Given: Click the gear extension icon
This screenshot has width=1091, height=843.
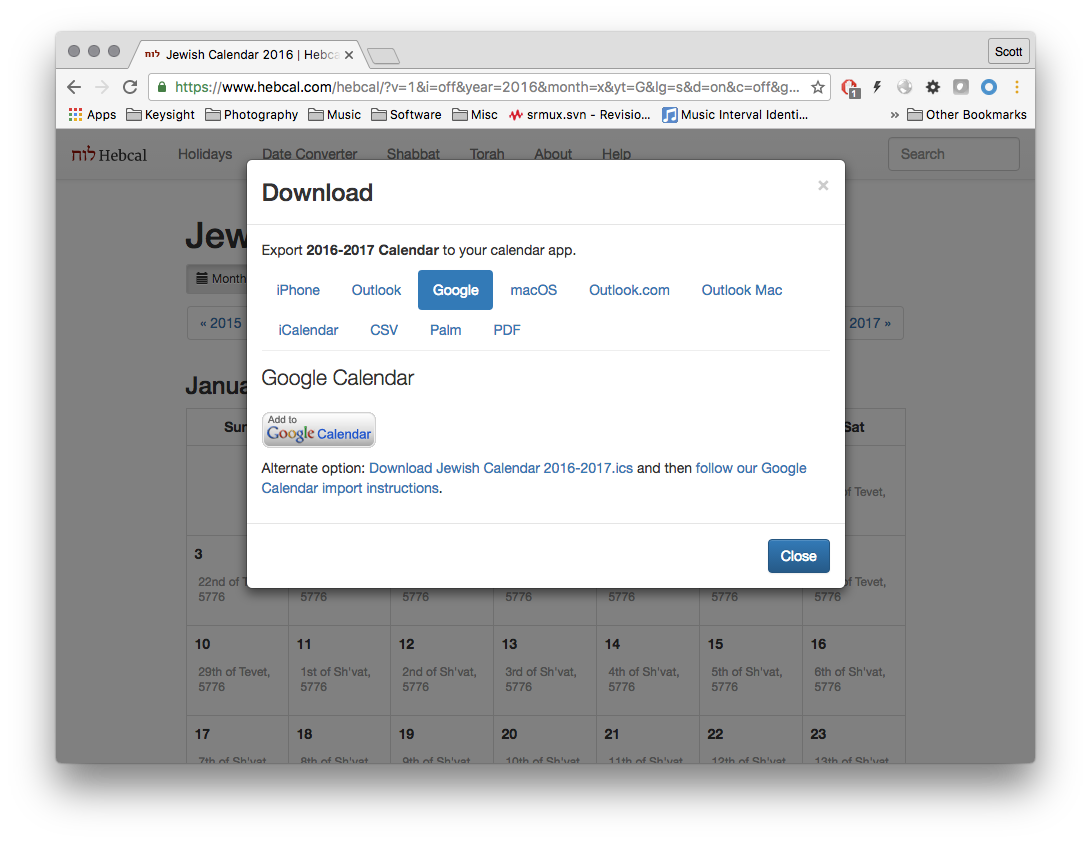Looking at the screenshot, I should 932,87.
